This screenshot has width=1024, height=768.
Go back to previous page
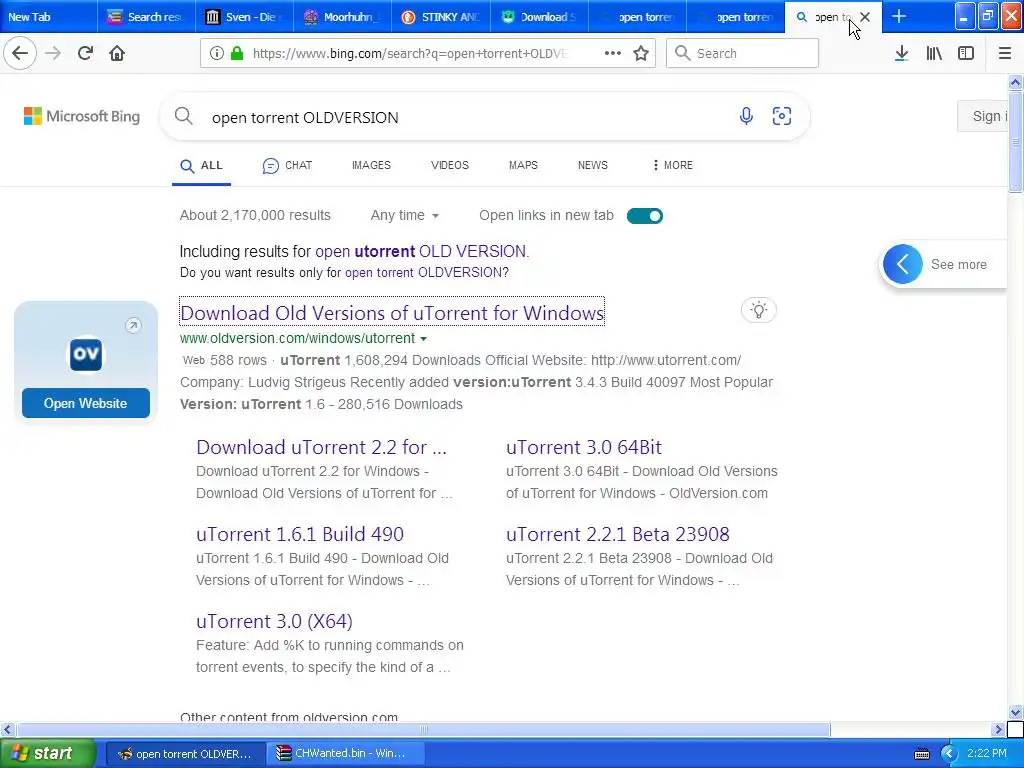point(20,53)
